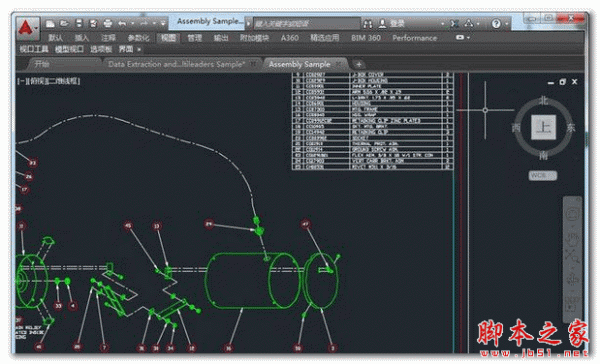
Task: Click the viewport controls label in drawing area
Action: click(x=49, y=81)
